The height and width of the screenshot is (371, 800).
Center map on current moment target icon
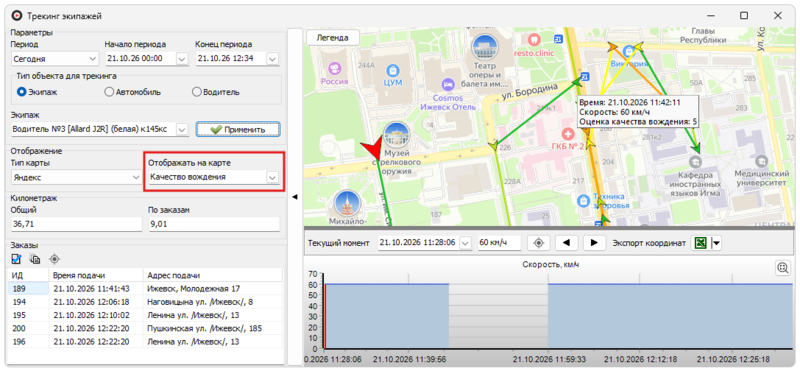538,243
